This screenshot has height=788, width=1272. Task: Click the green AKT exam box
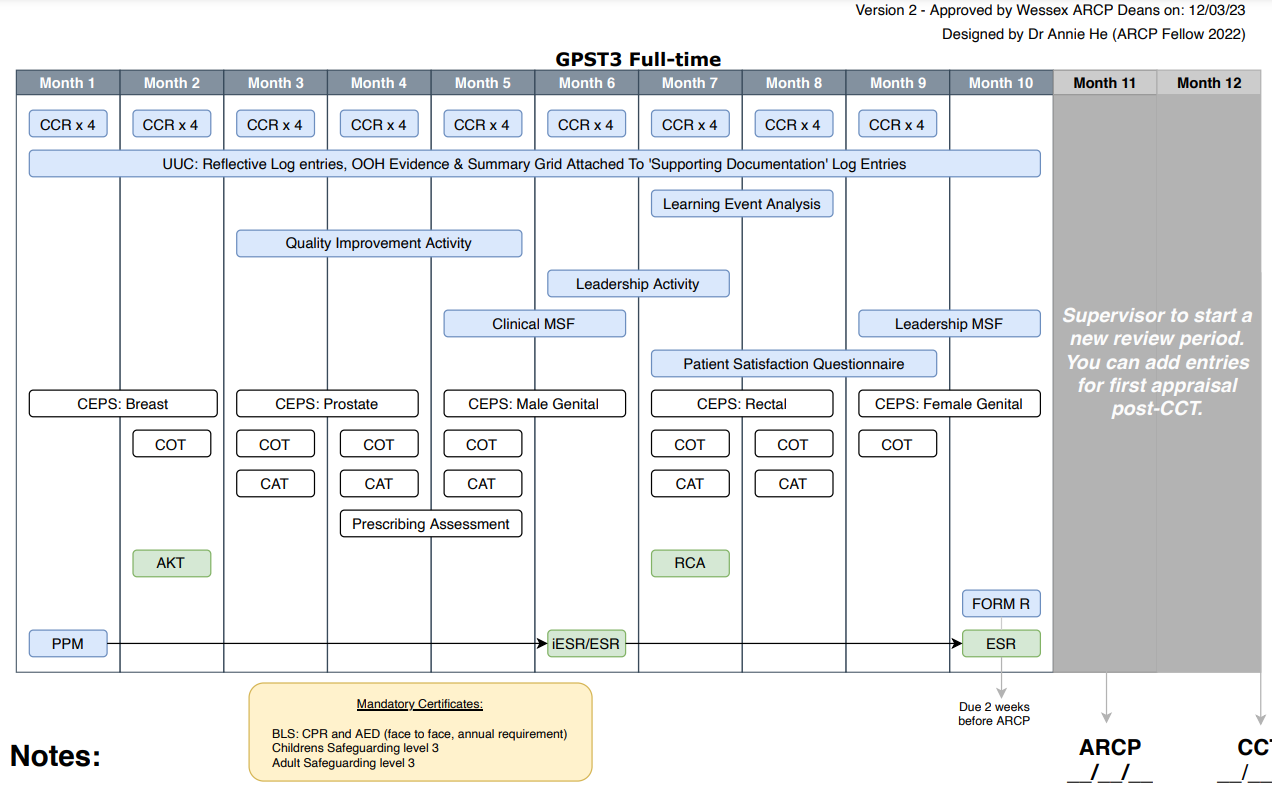[x=171, y=563]
